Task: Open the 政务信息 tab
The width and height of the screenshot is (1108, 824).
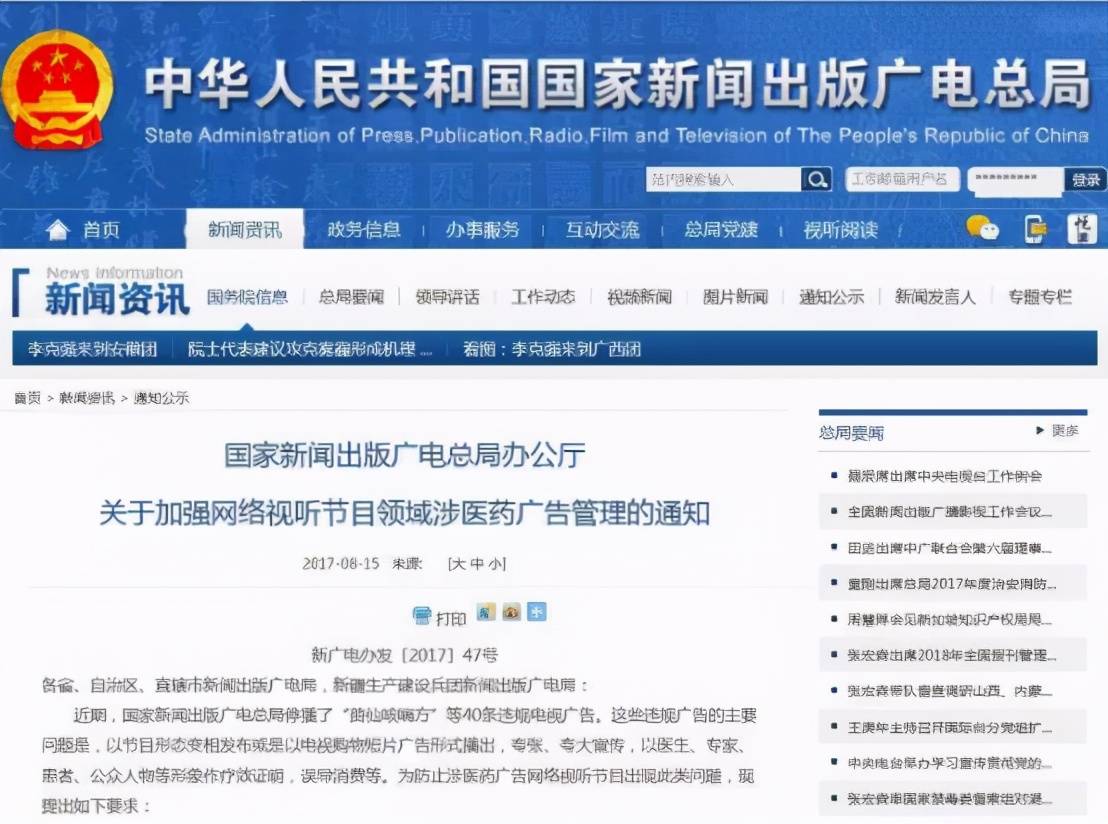Action: 363,230
